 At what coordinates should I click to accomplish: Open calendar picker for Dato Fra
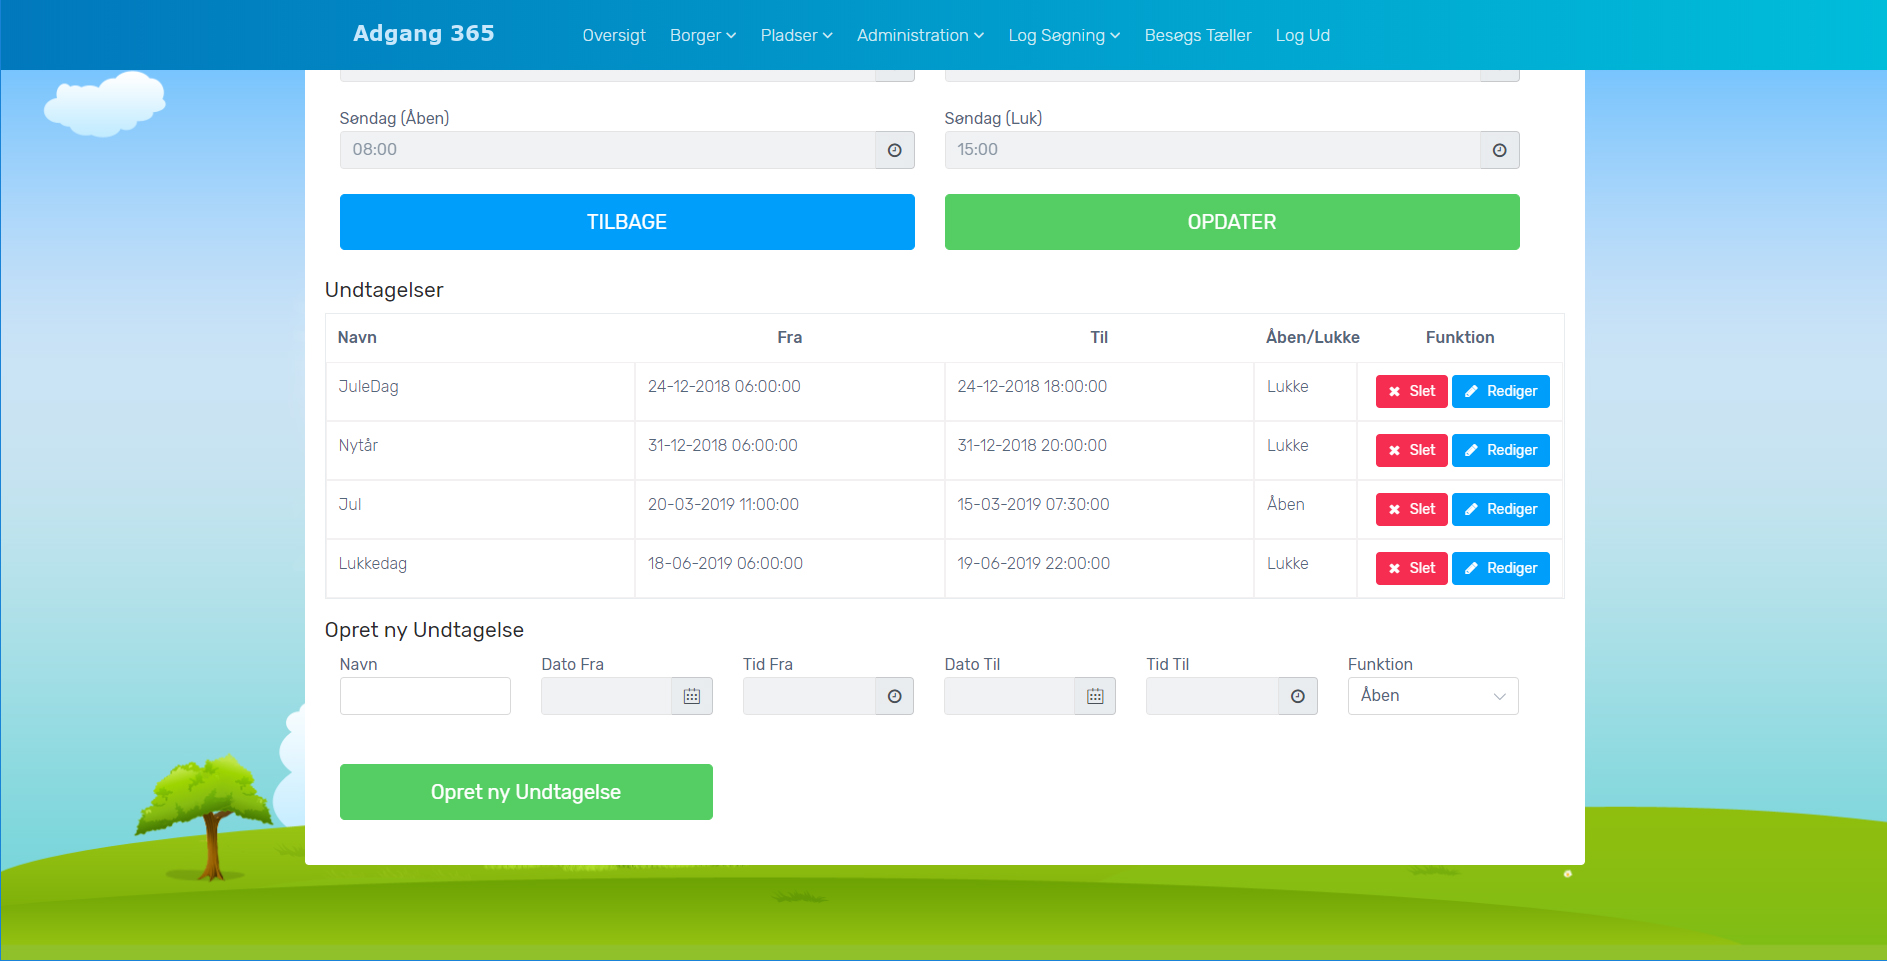(x=691, y=696)
